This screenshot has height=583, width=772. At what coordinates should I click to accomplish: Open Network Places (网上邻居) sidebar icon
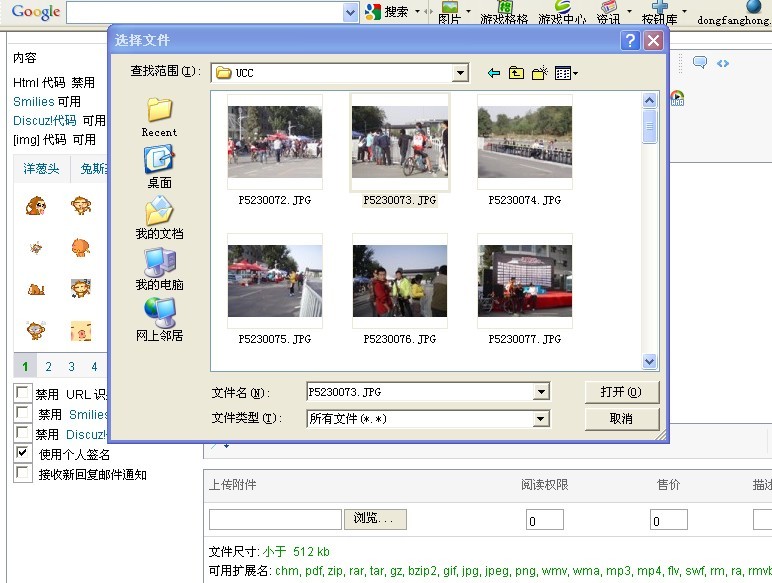159,319
